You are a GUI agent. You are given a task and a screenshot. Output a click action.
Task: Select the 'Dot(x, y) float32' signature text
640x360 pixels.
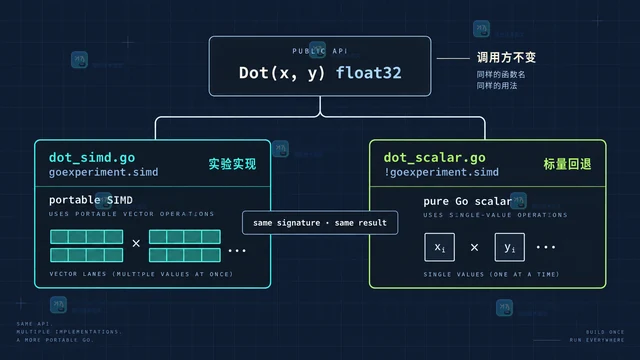(320, 73)
